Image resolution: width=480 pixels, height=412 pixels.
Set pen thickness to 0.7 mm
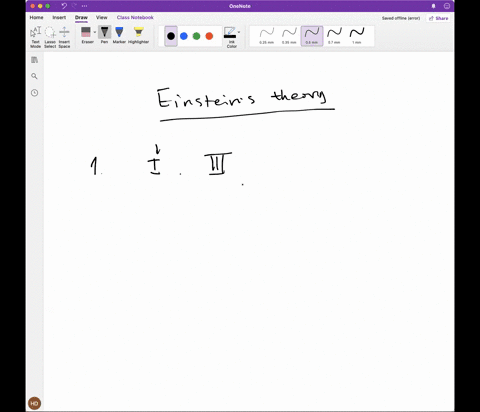334,36
